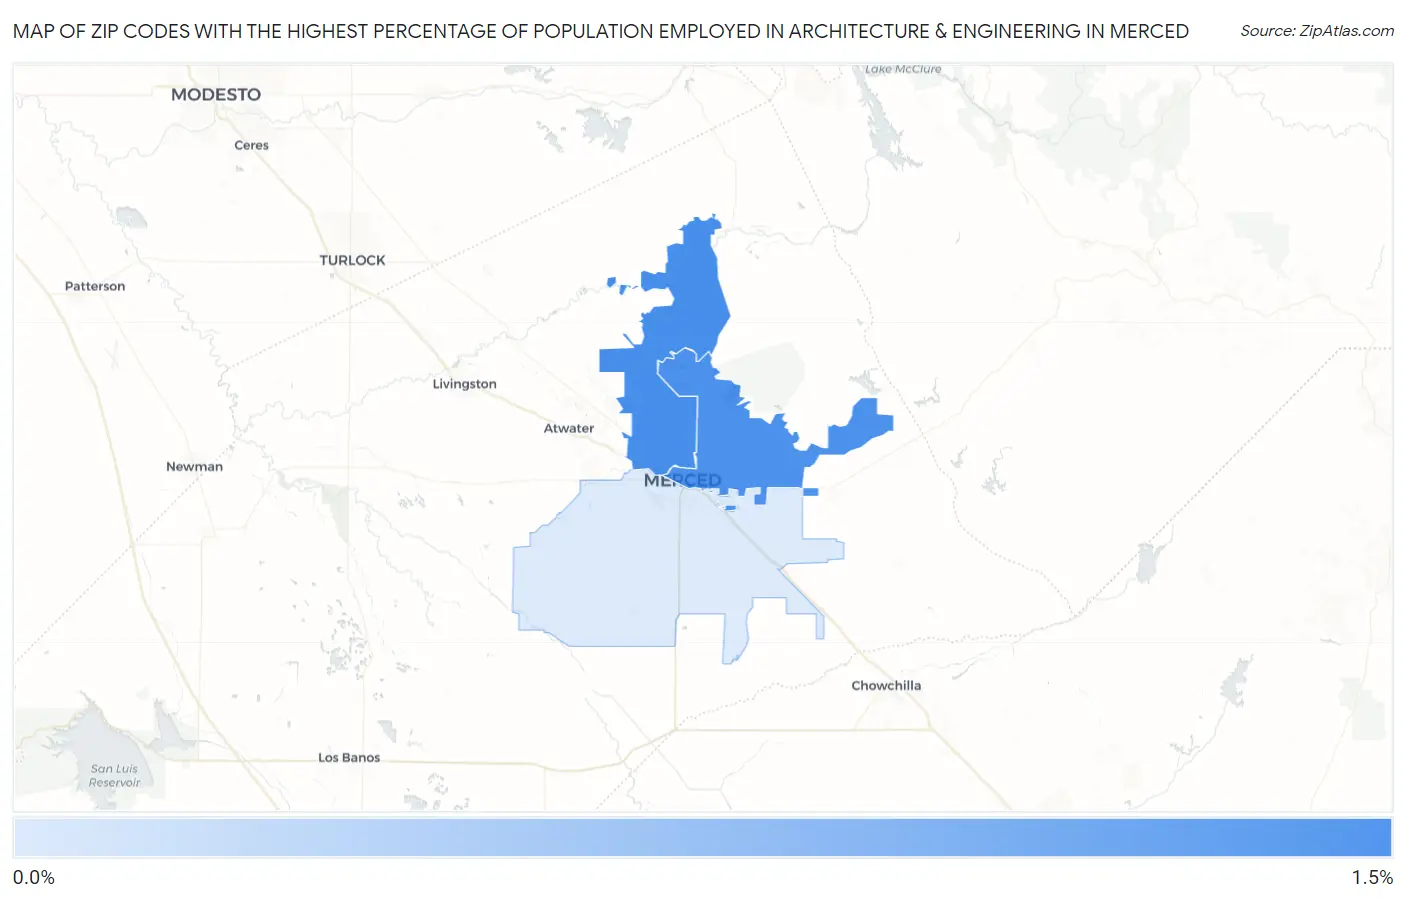The height and width of the screenshot is (899, 1406).
Task: Click the San Luis Reservoir label
Action: click(x=115, y=775)
